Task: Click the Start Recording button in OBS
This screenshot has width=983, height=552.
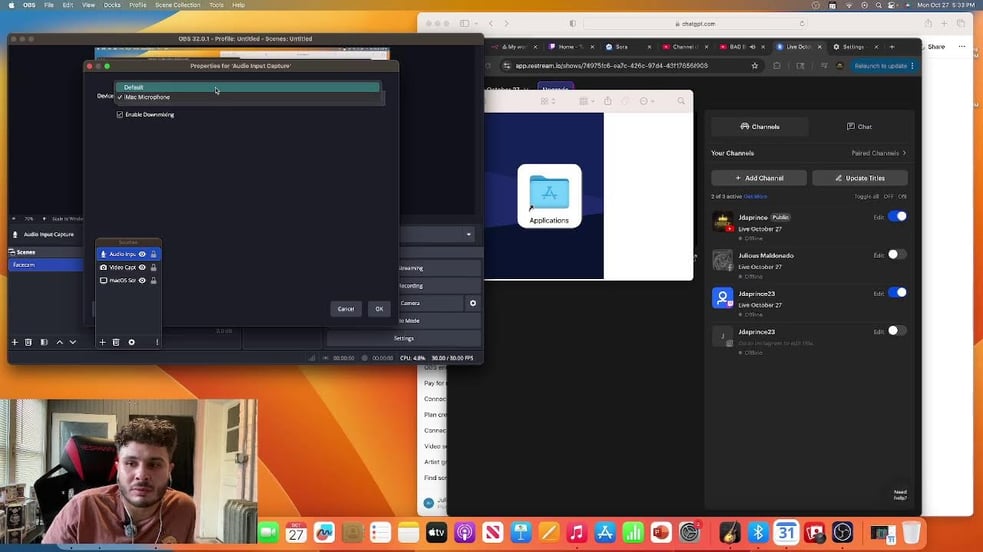Action: tap(439, 286)
